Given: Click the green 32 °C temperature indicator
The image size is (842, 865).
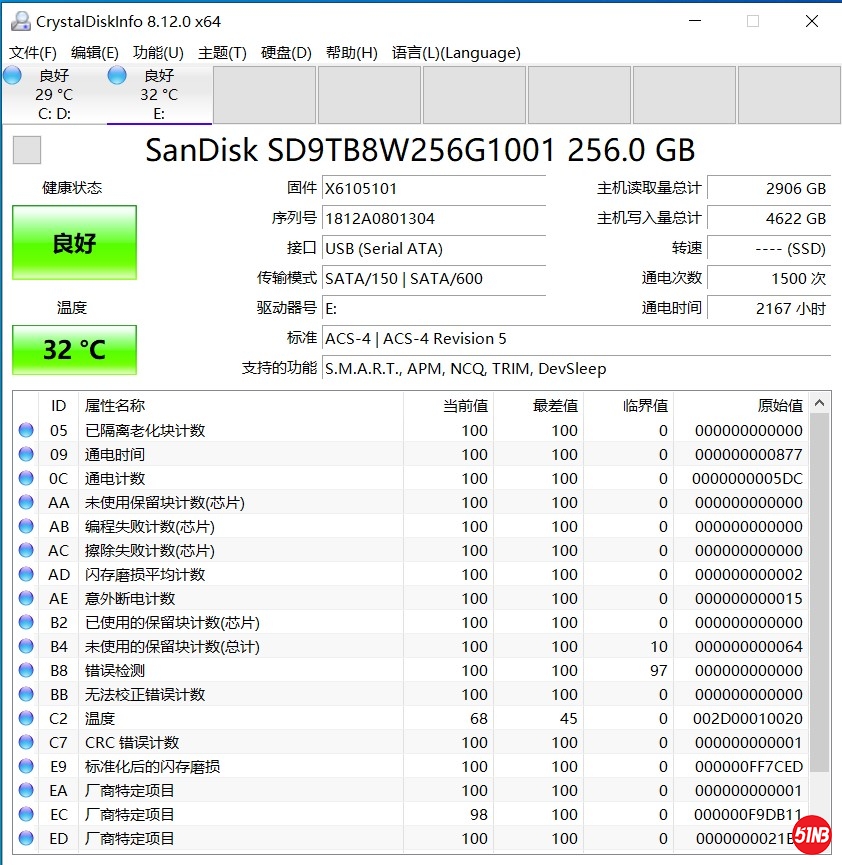Looking at the screenshot, I should coord(74,350).
